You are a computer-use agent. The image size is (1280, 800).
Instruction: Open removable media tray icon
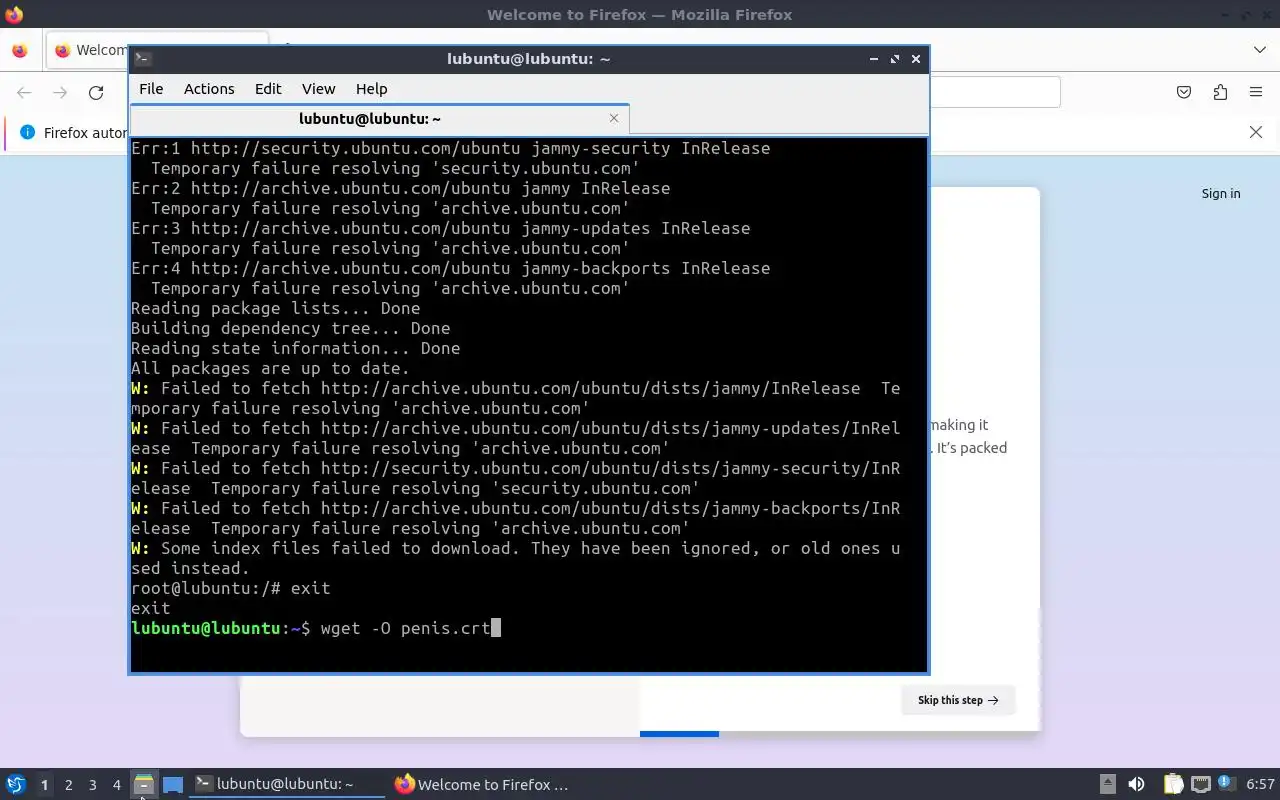pos(1107,784)
